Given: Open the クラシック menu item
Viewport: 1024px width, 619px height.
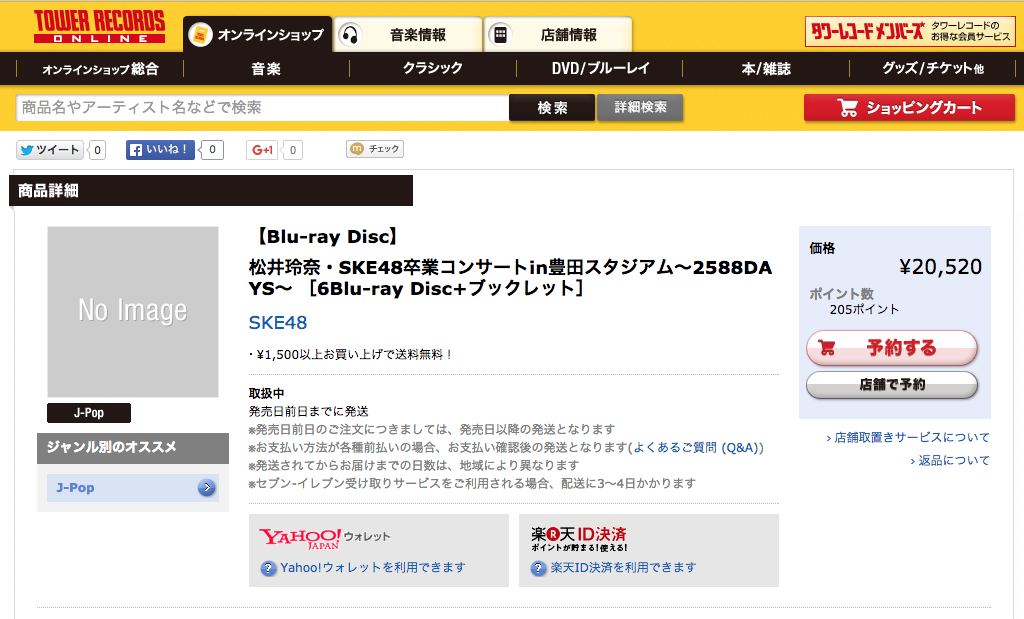Looking at the screenshot, I should pyautogui.click(x=433, y=69).
